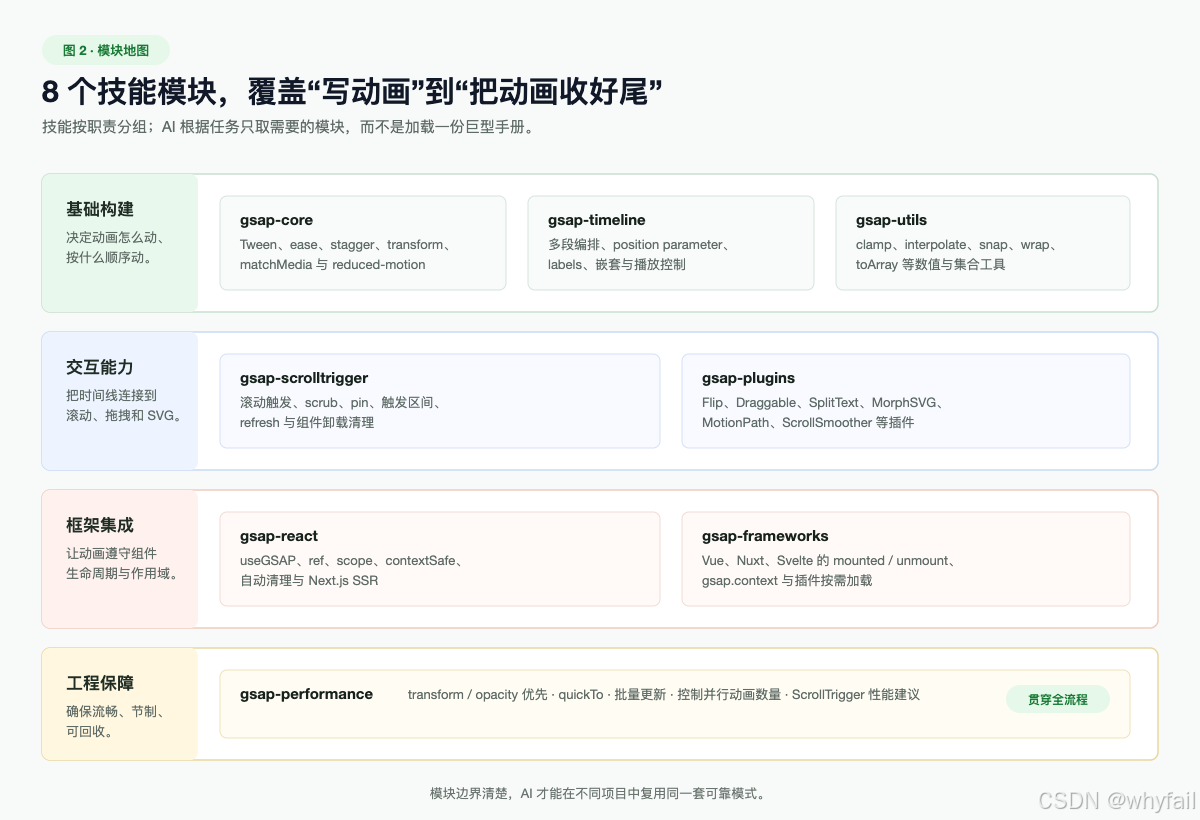The image size is (1200, 820).
Task: Click '确保流畅、节制、' description text
Action: click(115, 711)
